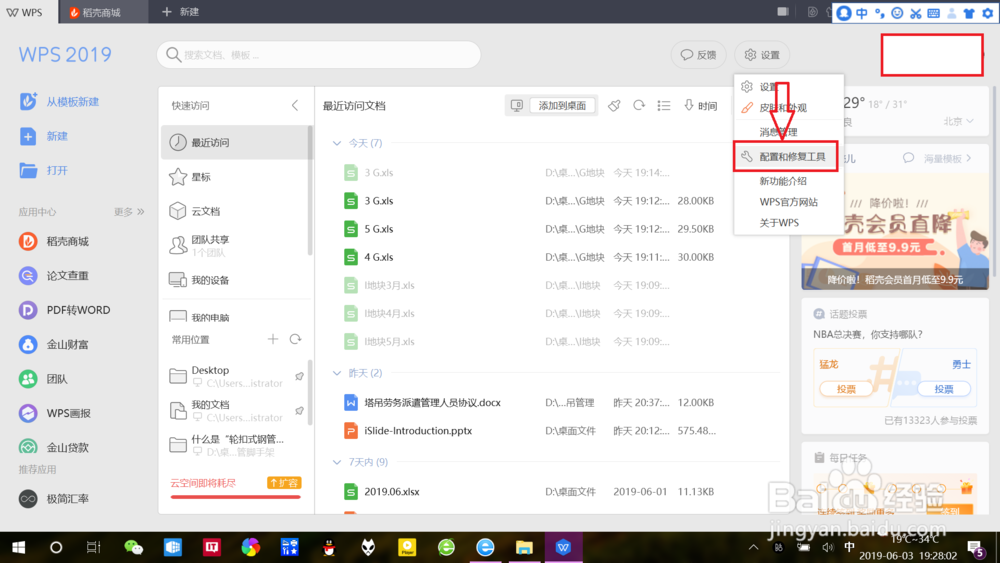Unpin the Desktop location pin icon
Viewport: 1000px width, 563px height.
[299, 376]
